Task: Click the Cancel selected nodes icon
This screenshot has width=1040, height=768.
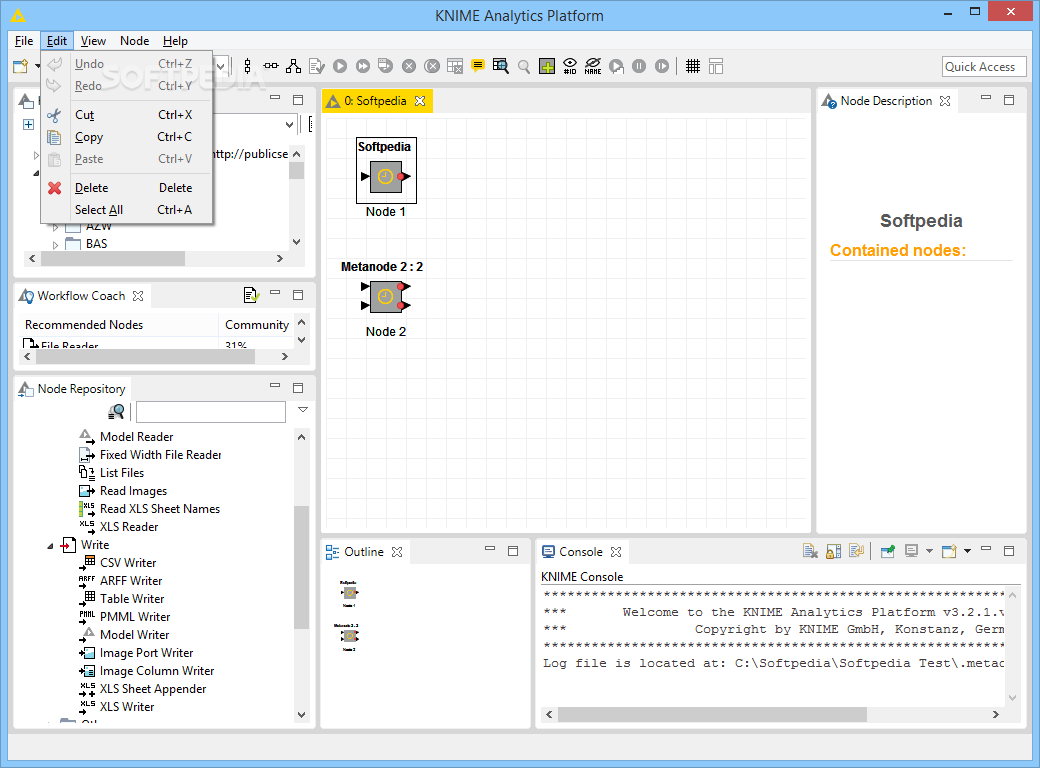Action: (x=409, y=66)
